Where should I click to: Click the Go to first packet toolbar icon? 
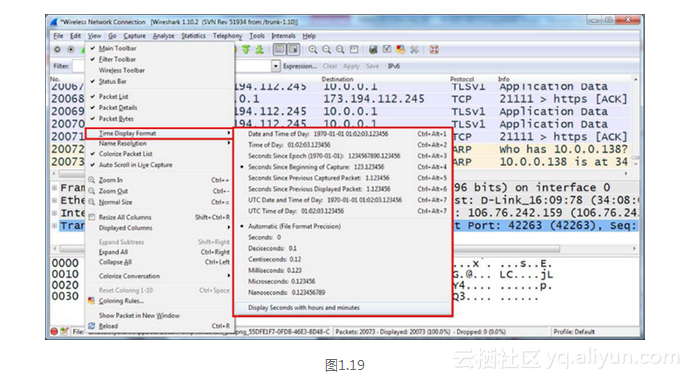point(246,49)
